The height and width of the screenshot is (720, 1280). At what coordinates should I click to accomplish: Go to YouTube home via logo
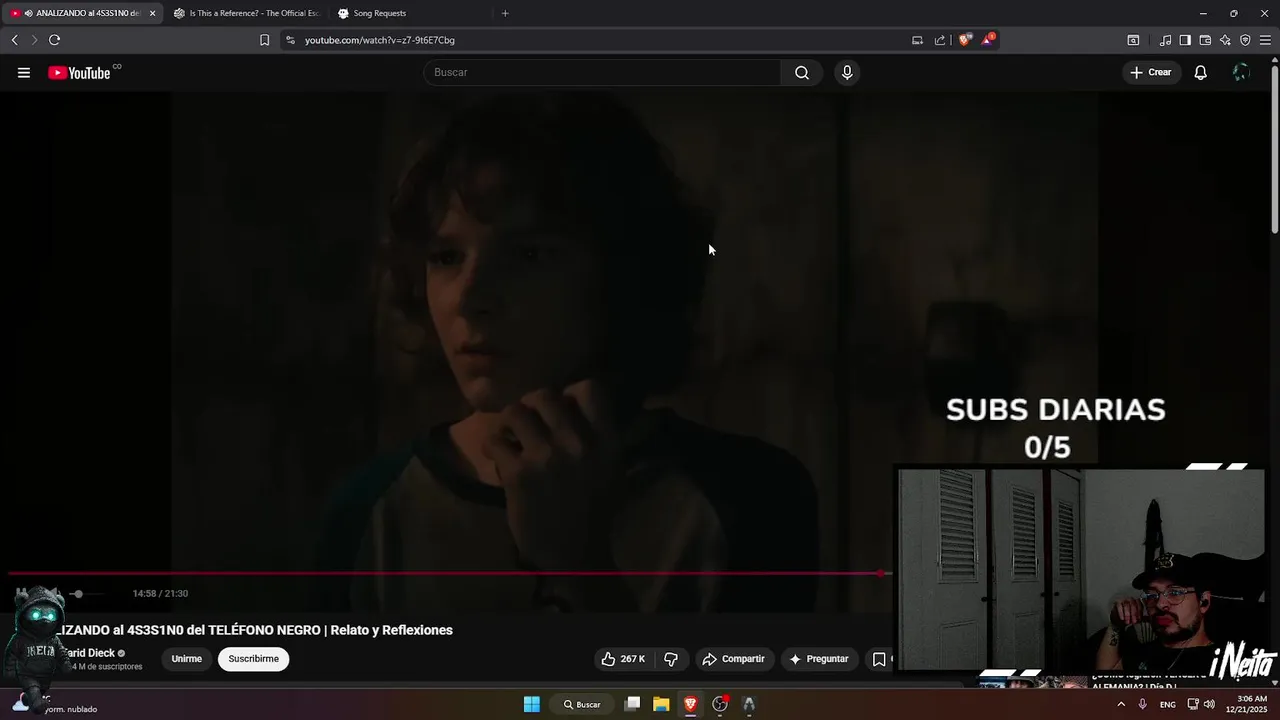80,73
